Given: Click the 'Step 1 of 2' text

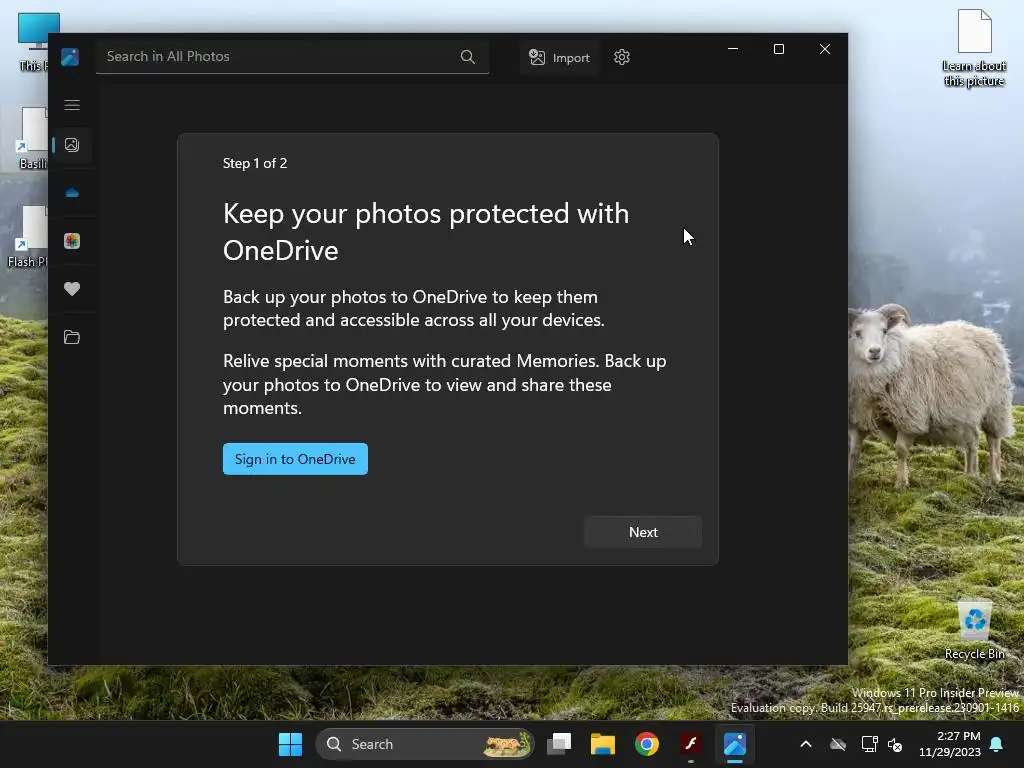Looking at the screenshot, I should click(x=255, y=163).
